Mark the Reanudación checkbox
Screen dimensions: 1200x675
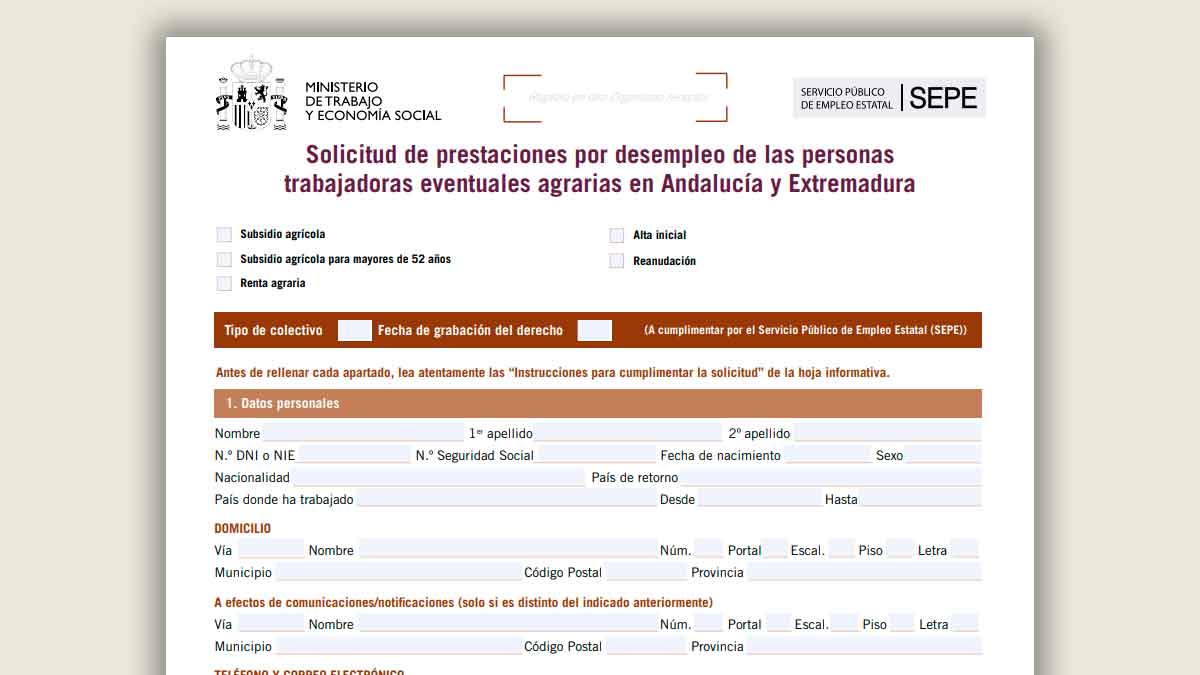617,261
